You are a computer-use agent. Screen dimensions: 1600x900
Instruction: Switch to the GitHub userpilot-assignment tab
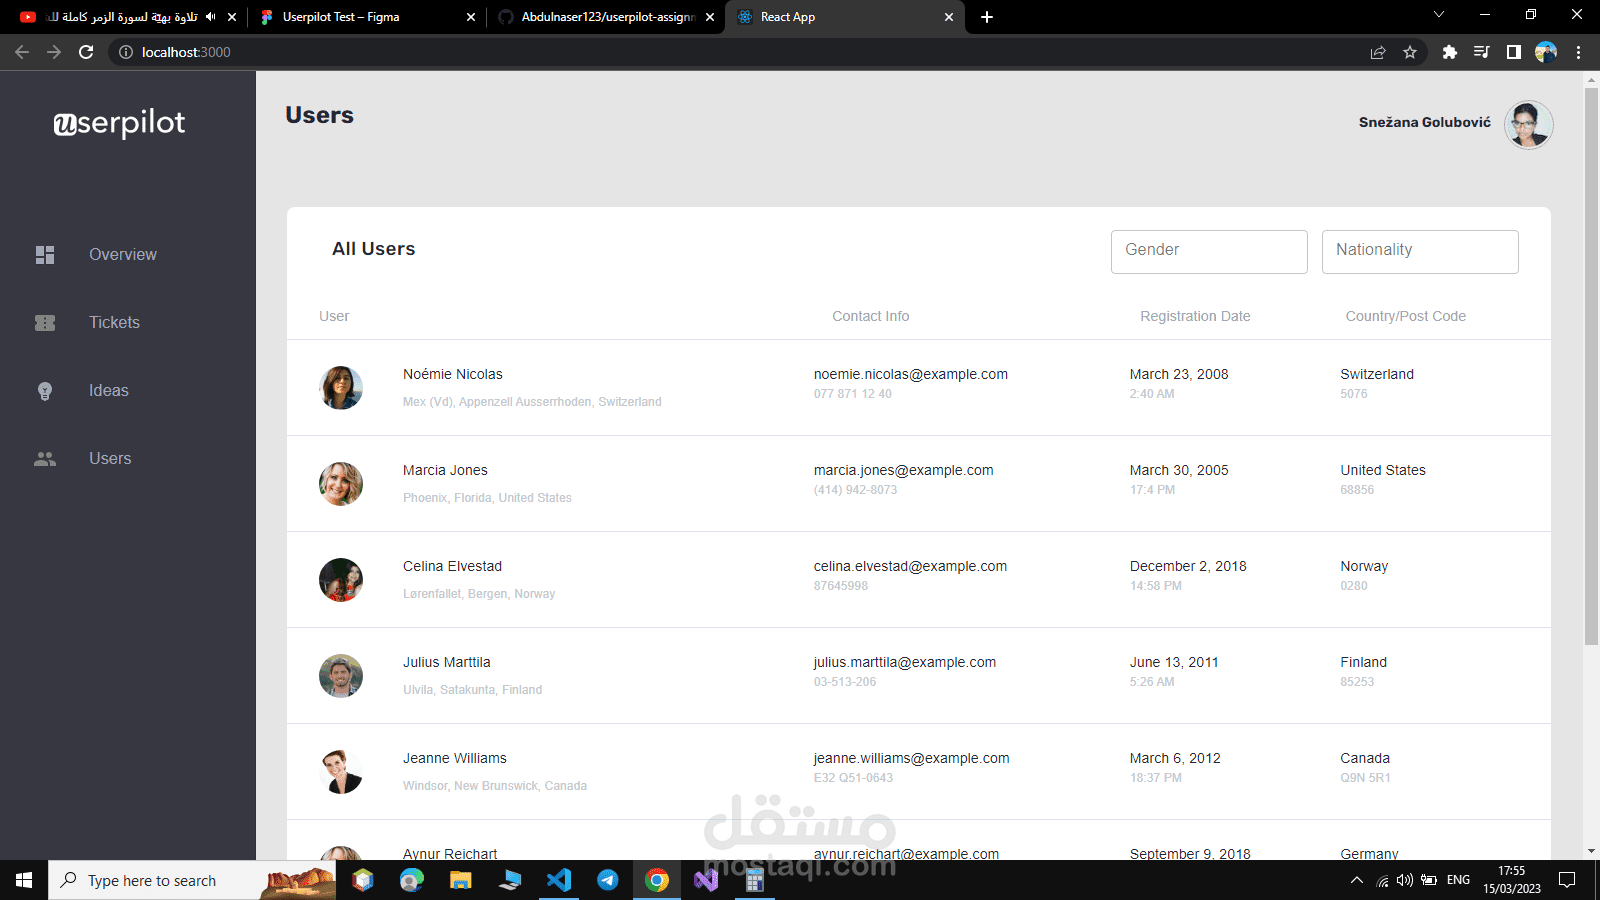(606, 17)
